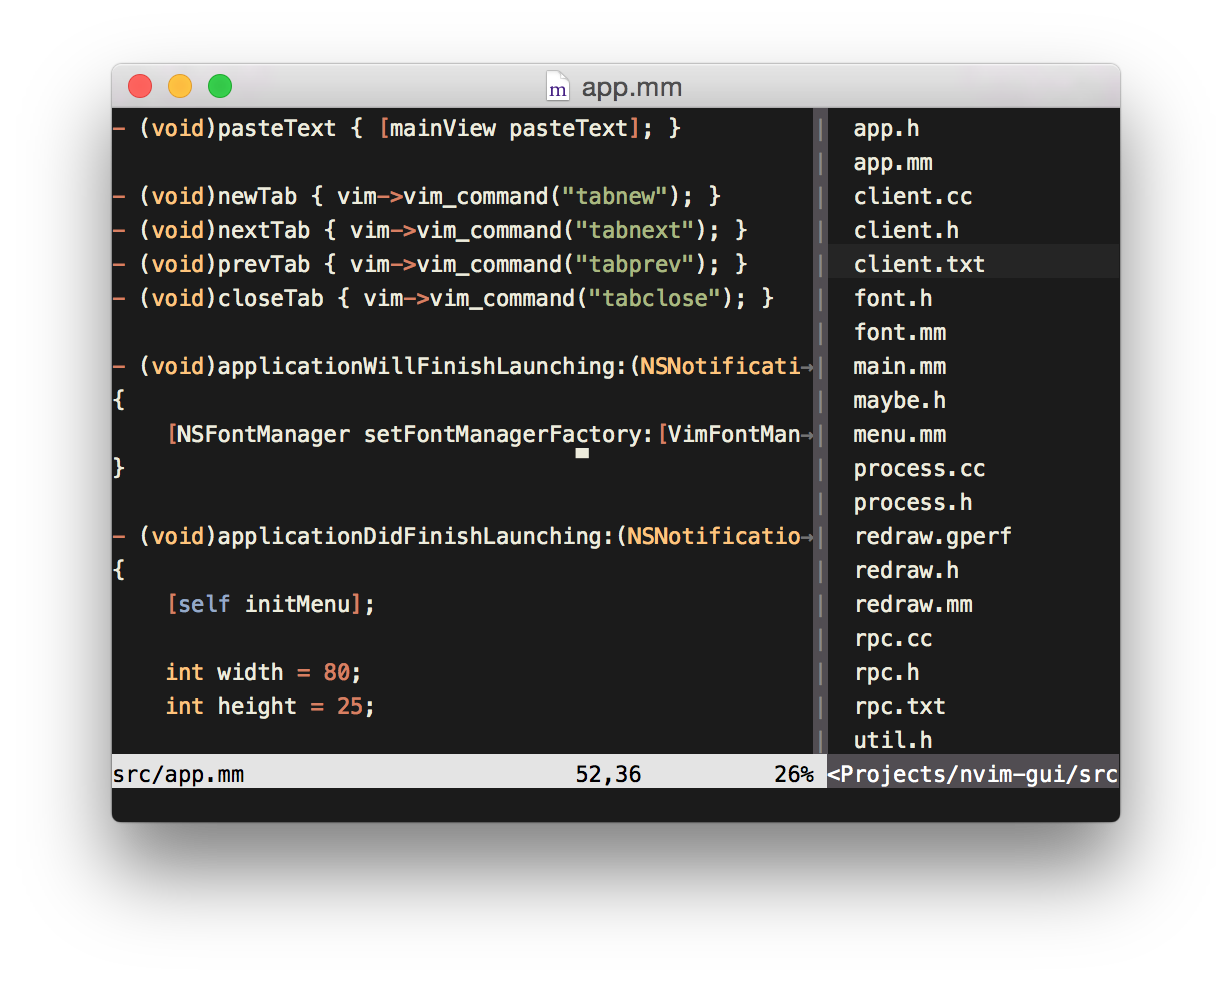Select redraw.gperf in the file list
The width and height of the screenshot is (1232, 982).
pos(933,536)
